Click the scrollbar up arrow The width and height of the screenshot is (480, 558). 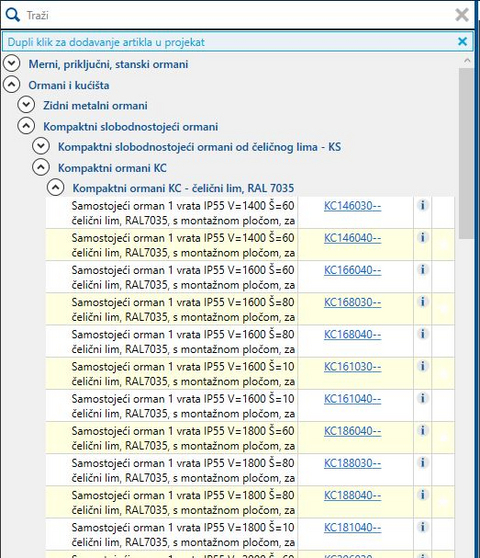(x=467, y=60)
